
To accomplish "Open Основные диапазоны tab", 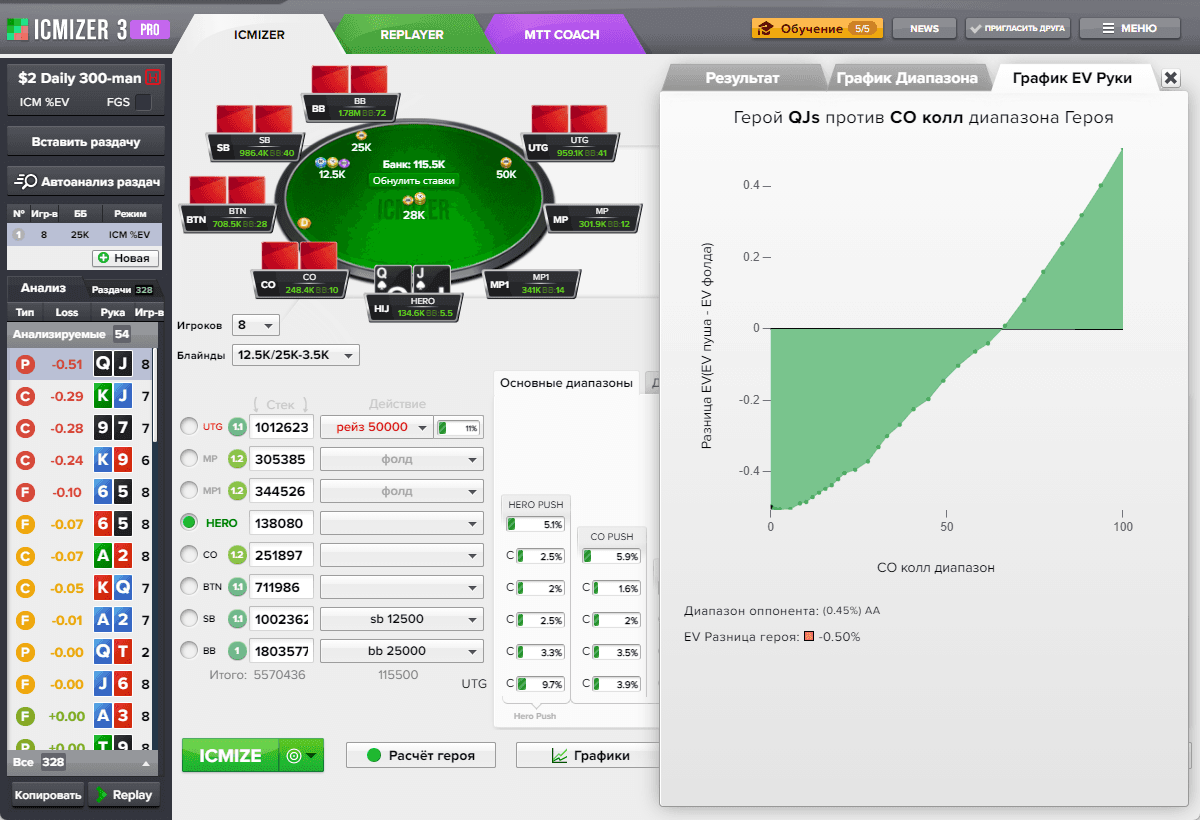I will click(567, 383).
